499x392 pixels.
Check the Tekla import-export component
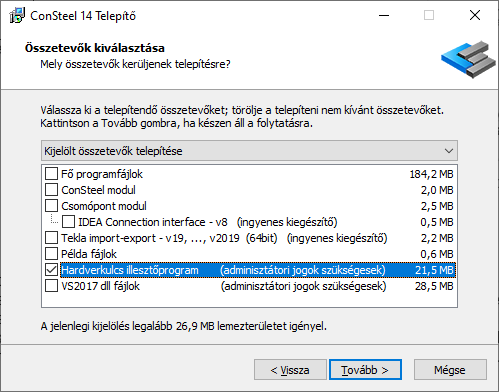tap(51, 238)
